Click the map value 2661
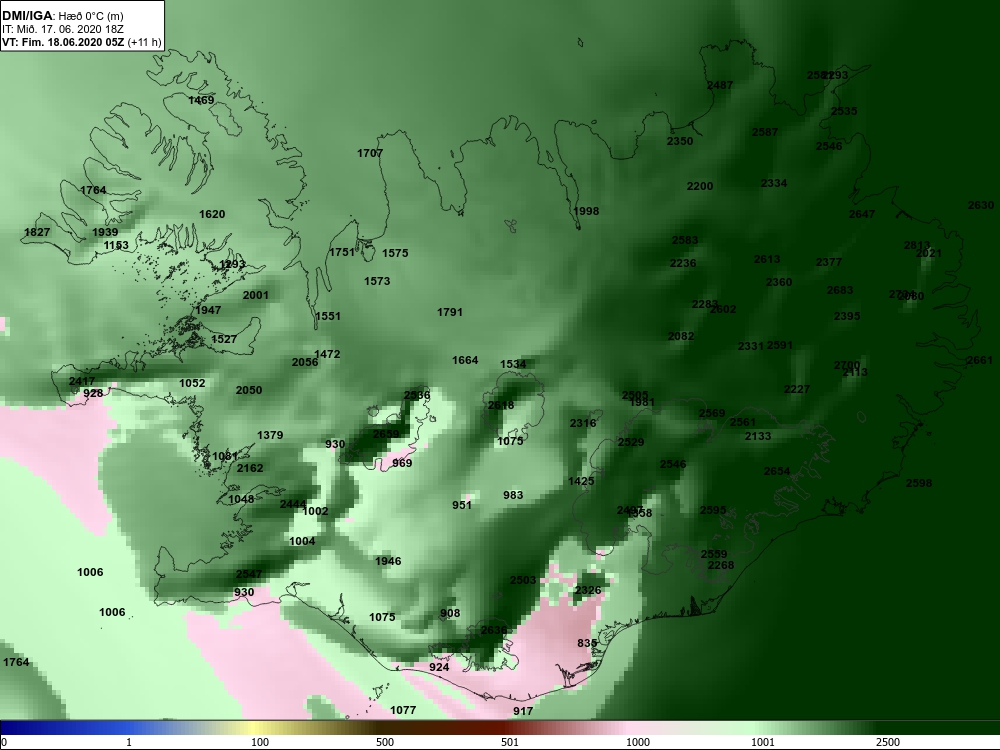Screen dimensions: 1000x750 tap(980, 361)
